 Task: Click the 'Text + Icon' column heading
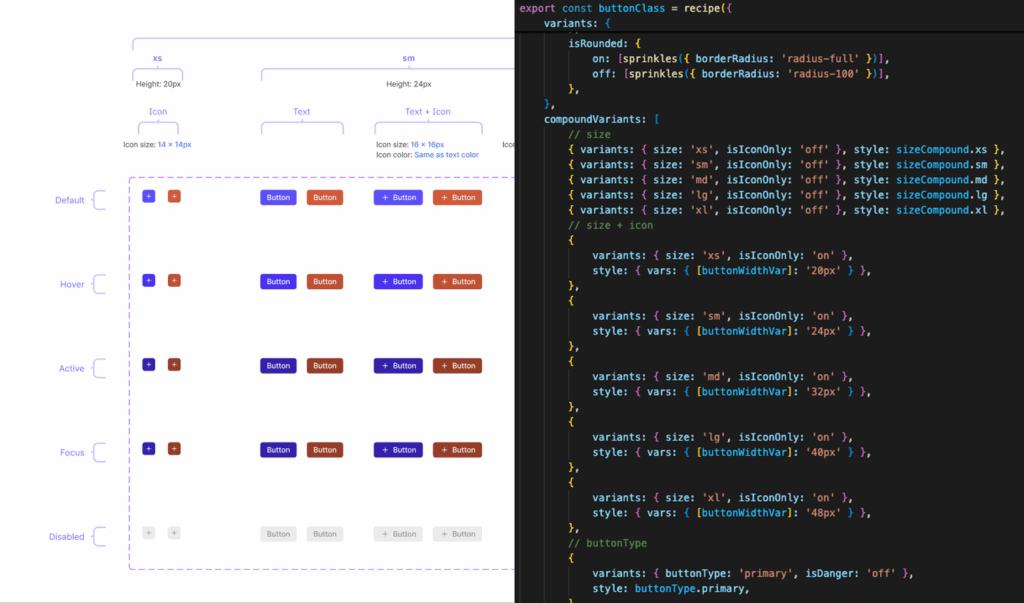click(x=428, y=112)
